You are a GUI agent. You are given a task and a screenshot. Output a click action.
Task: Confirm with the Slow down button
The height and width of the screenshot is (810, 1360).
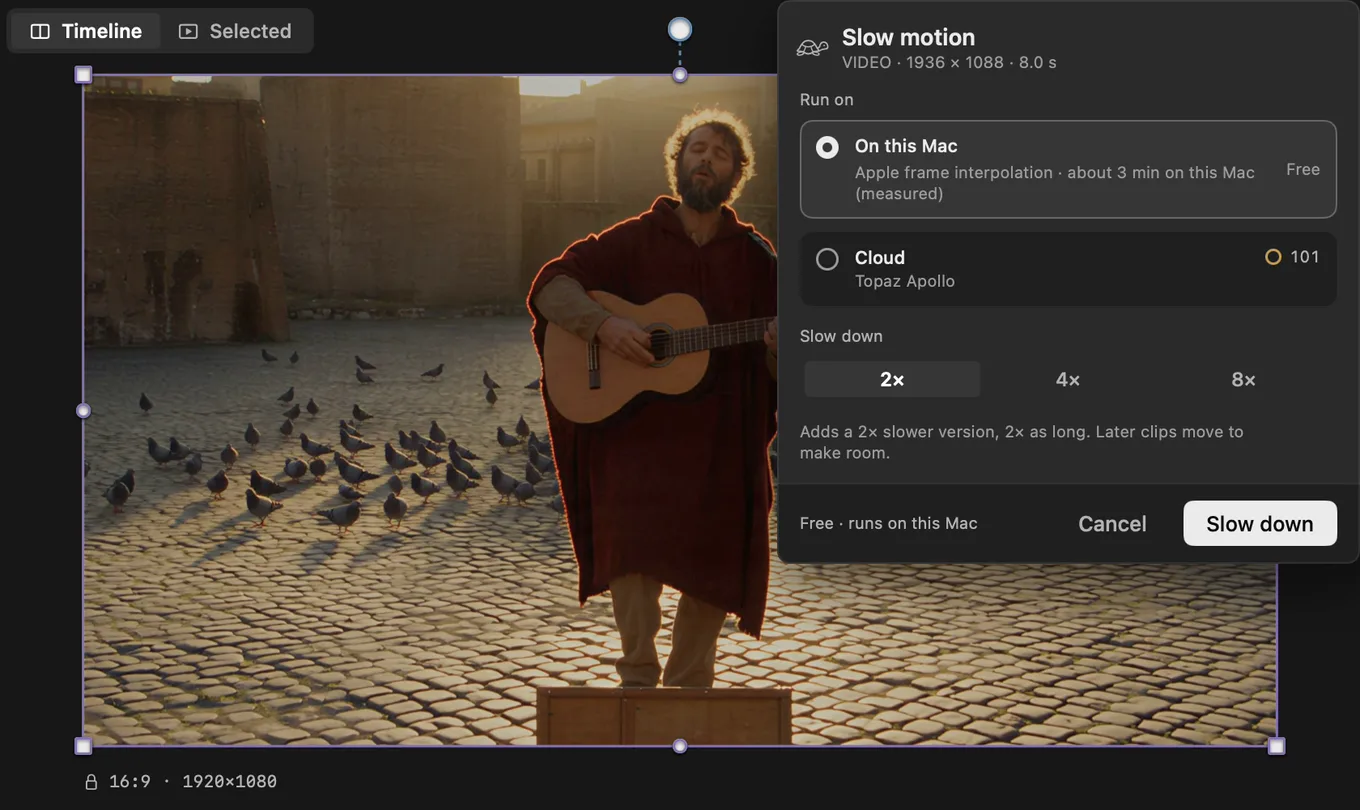click(1260, 524)
